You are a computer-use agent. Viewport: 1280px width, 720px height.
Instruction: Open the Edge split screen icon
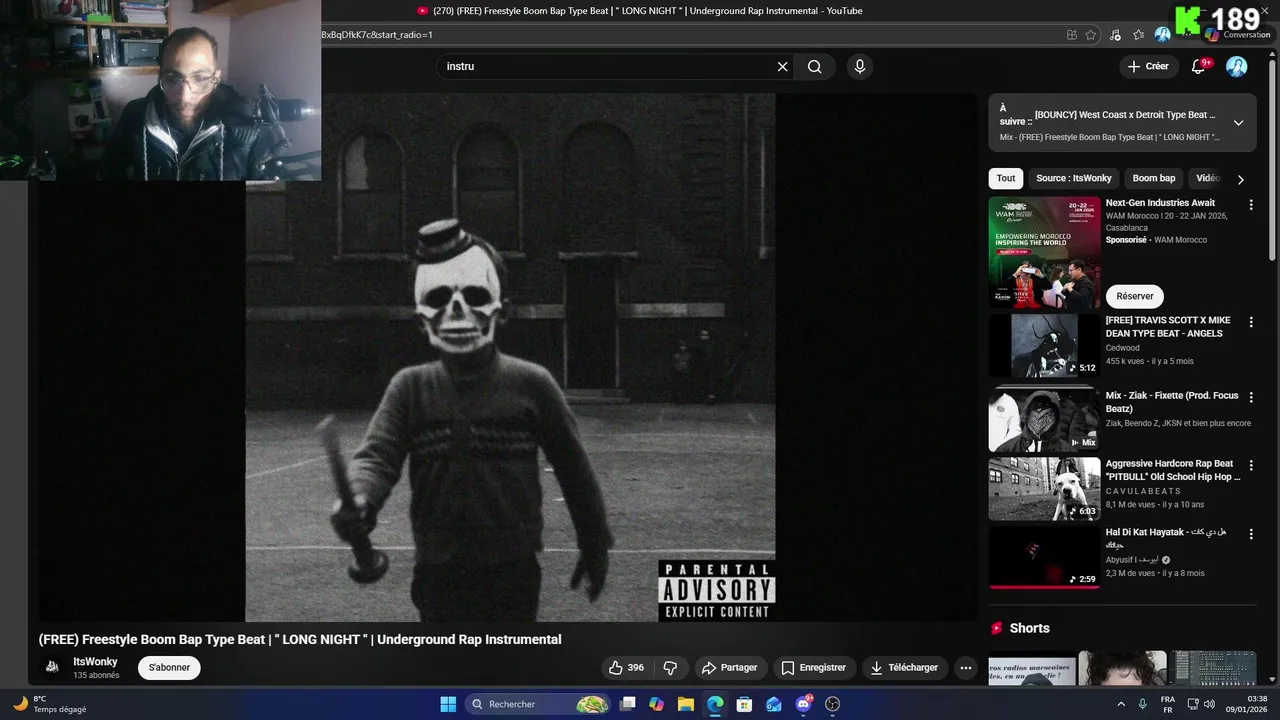click(x=1072, y=34)
